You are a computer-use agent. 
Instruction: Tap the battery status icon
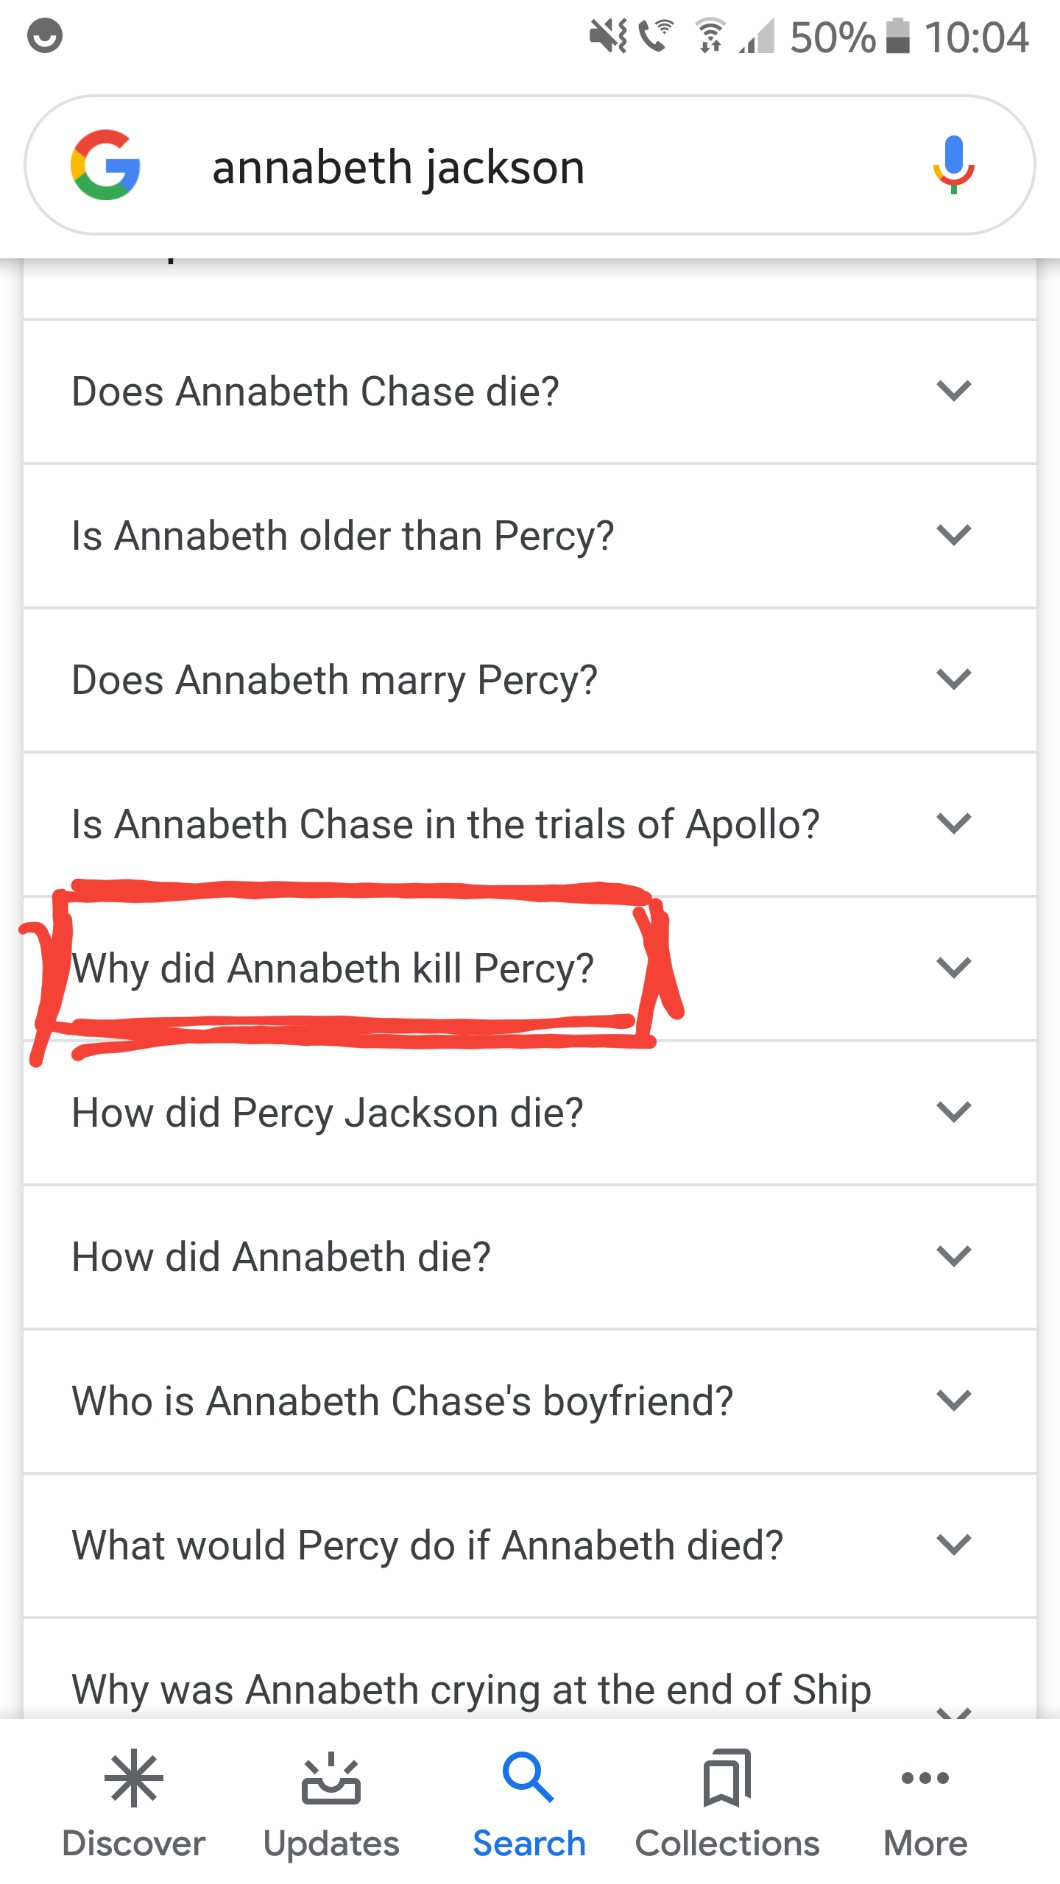(x=898, y=37)
